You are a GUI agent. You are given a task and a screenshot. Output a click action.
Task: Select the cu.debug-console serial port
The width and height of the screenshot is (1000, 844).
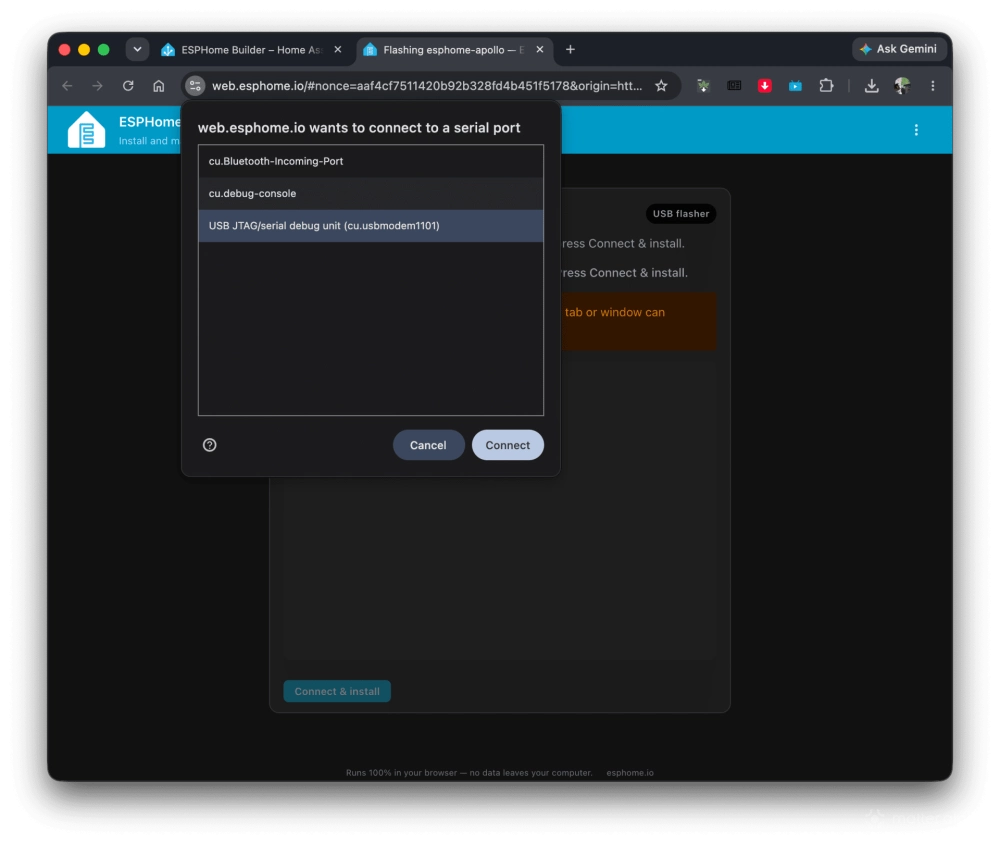371,193
